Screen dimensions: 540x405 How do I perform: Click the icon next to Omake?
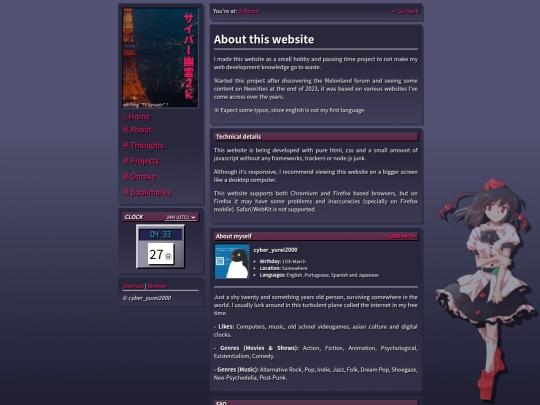[x=125, y=176]
